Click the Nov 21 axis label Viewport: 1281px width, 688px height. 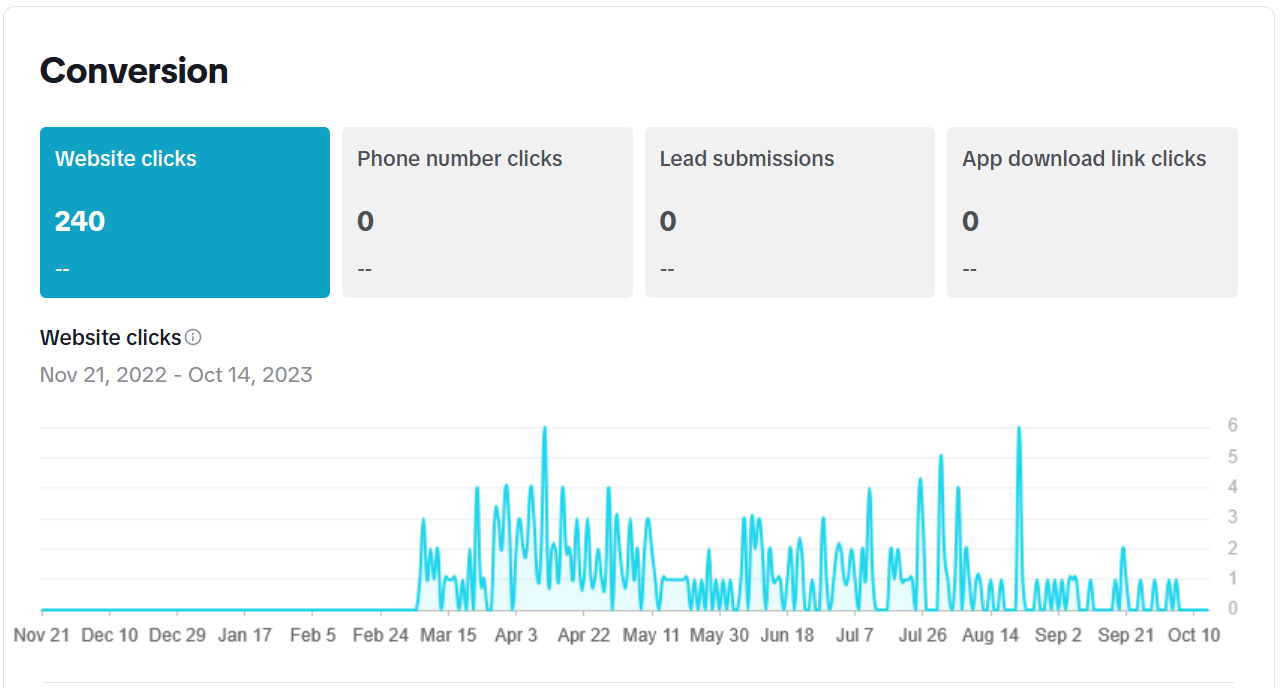(42, 634)
